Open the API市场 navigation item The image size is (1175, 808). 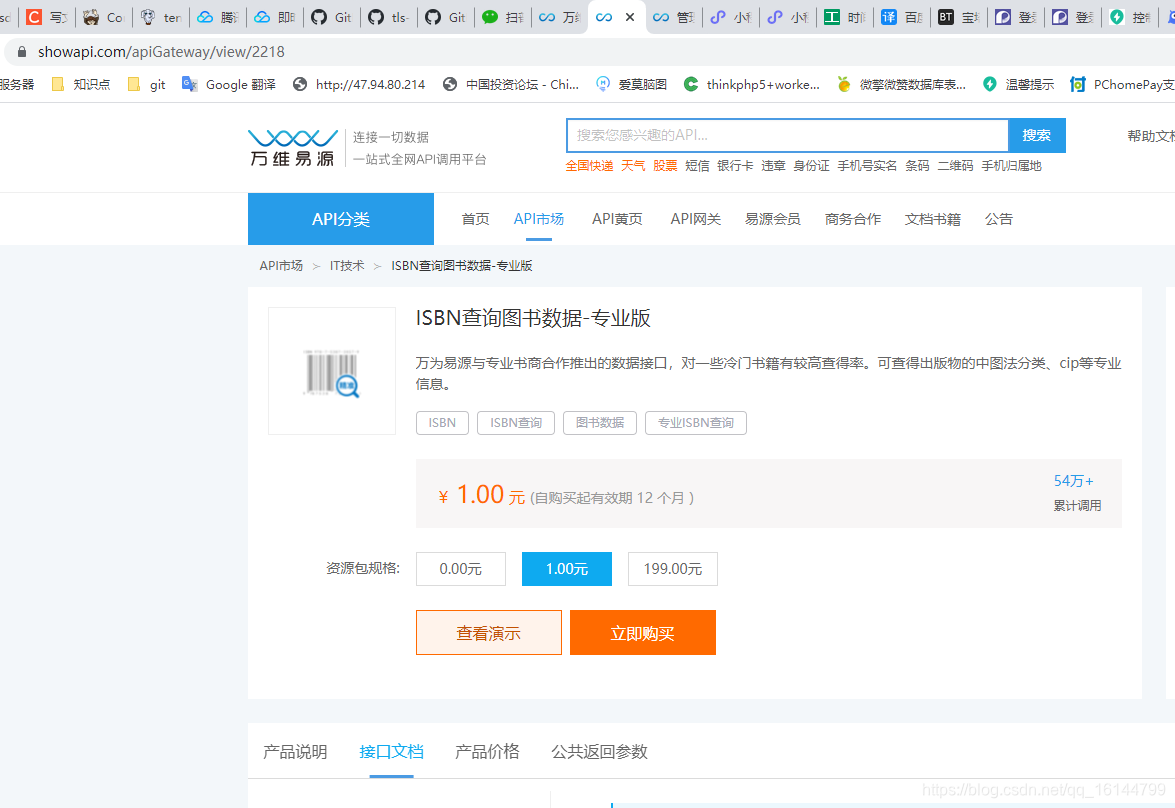[x=539, y=219]
